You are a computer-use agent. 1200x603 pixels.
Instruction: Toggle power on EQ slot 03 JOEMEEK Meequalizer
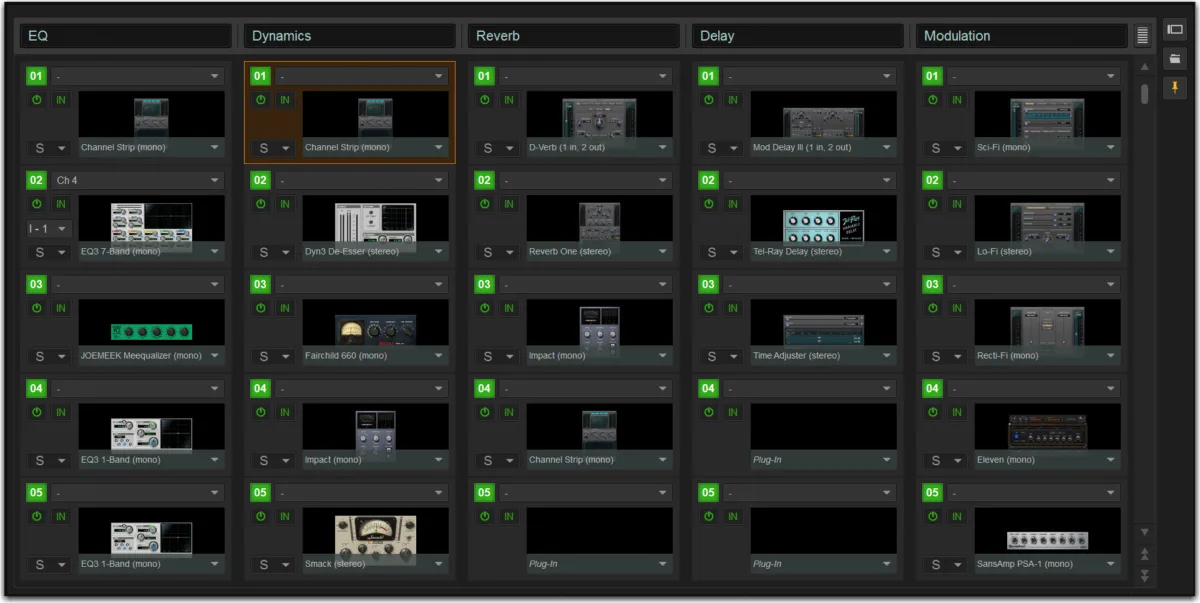[37, 308]
